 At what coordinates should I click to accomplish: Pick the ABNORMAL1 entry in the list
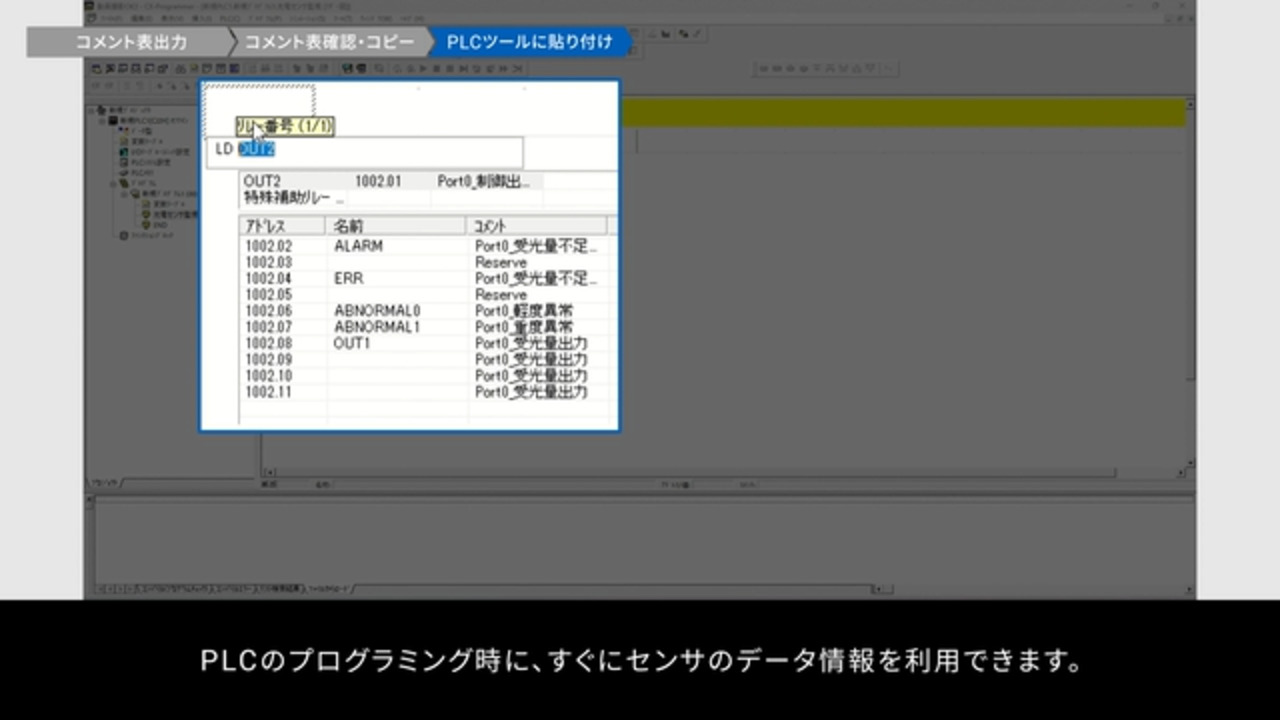click(x=377, y=327)
